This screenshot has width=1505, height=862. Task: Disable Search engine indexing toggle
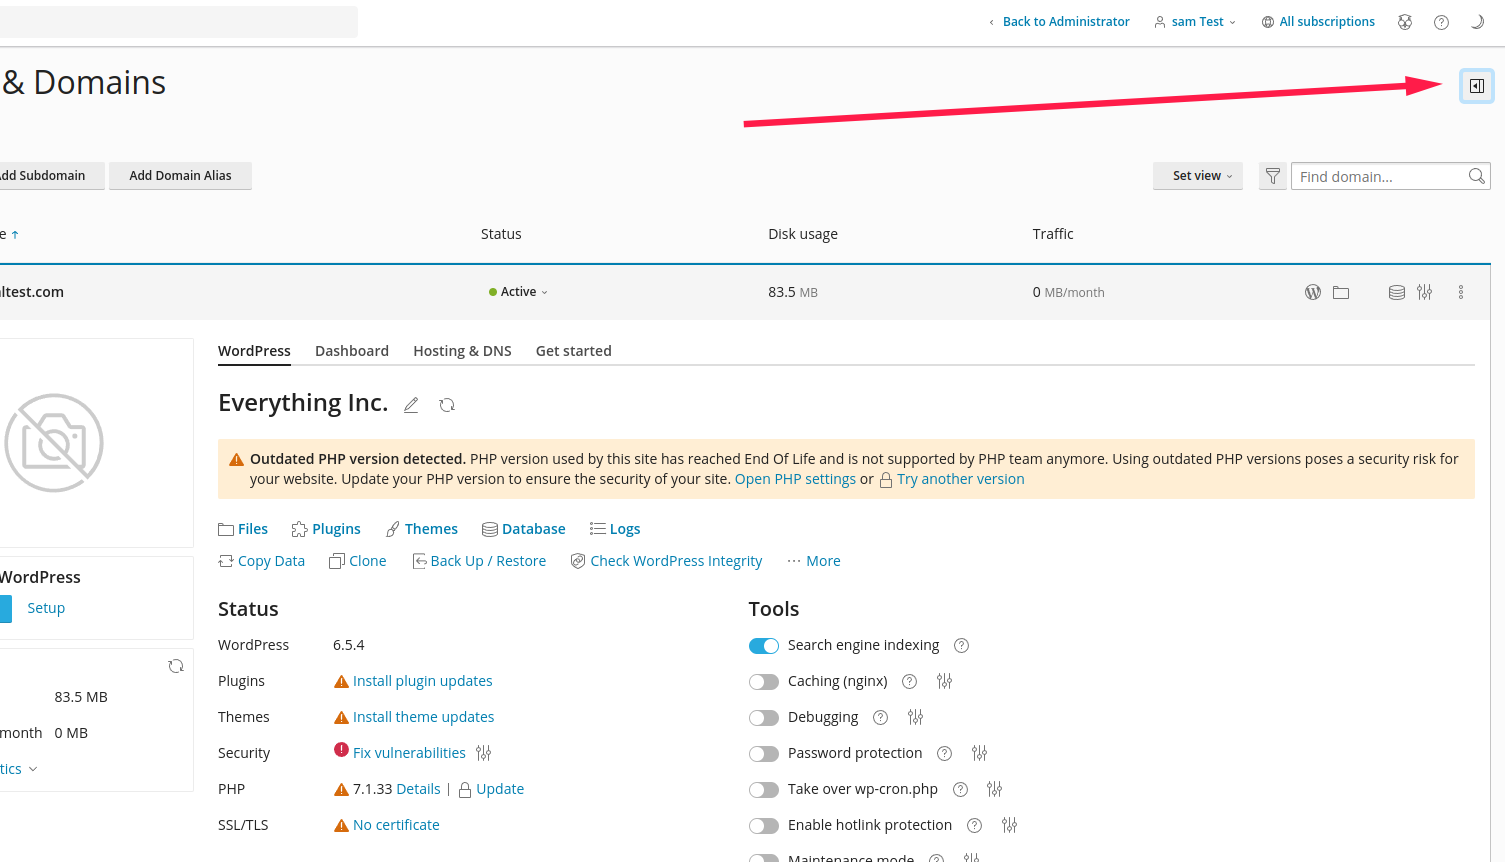pos(764,646)
